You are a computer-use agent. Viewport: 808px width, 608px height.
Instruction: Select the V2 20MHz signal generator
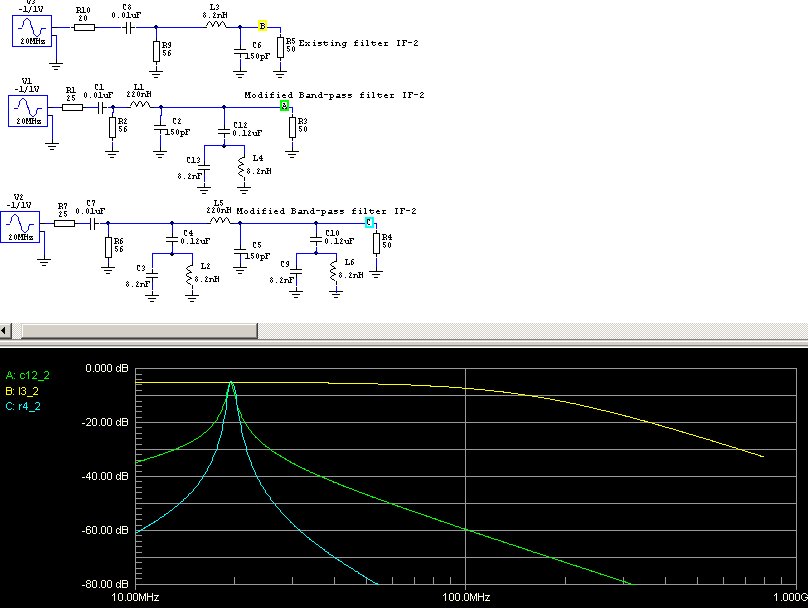coord(20,227)
